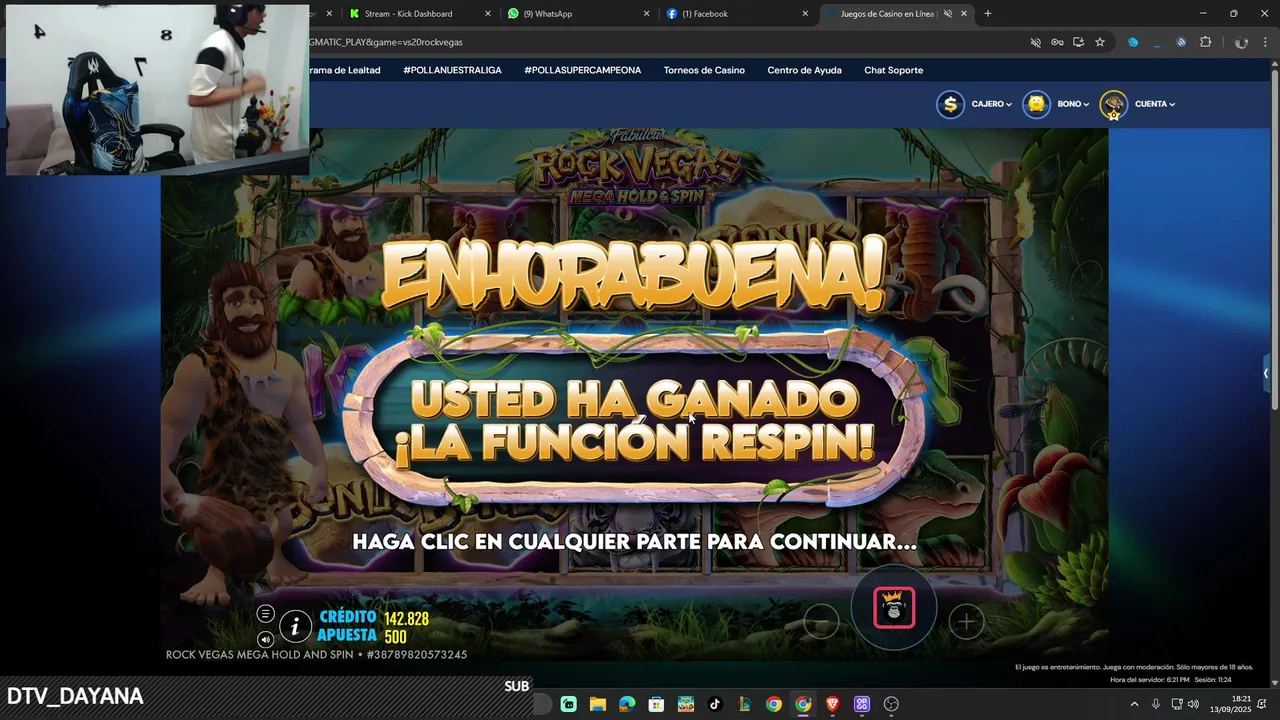Viewport: 1280px width, 720px height.
Task: Click the piggy bank bonus icon
Action: (x=1037, y=104)
